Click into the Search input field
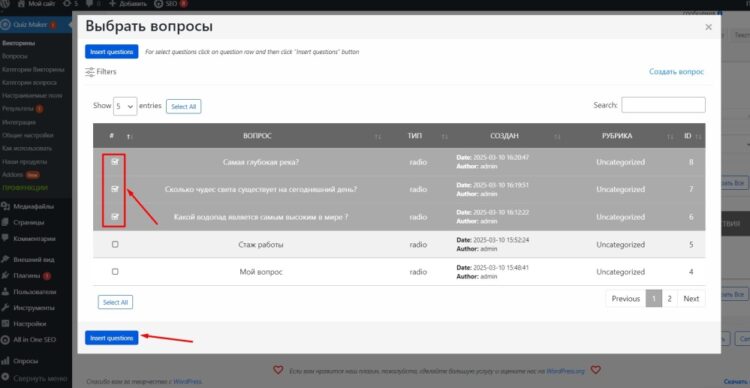The width and height of the screenshot is (750, 388). coord(663,105)
